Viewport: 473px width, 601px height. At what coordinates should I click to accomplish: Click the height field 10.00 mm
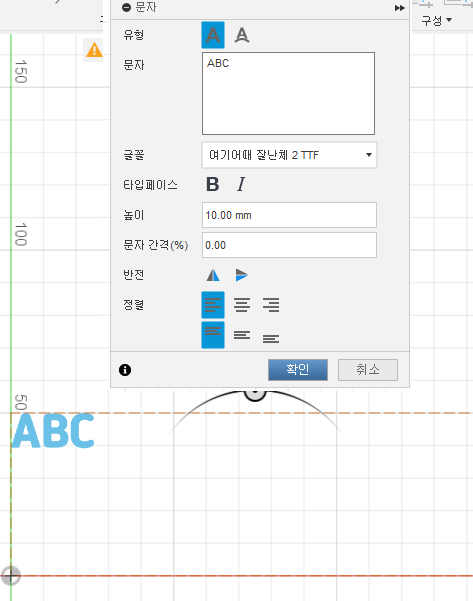(289, 215)
